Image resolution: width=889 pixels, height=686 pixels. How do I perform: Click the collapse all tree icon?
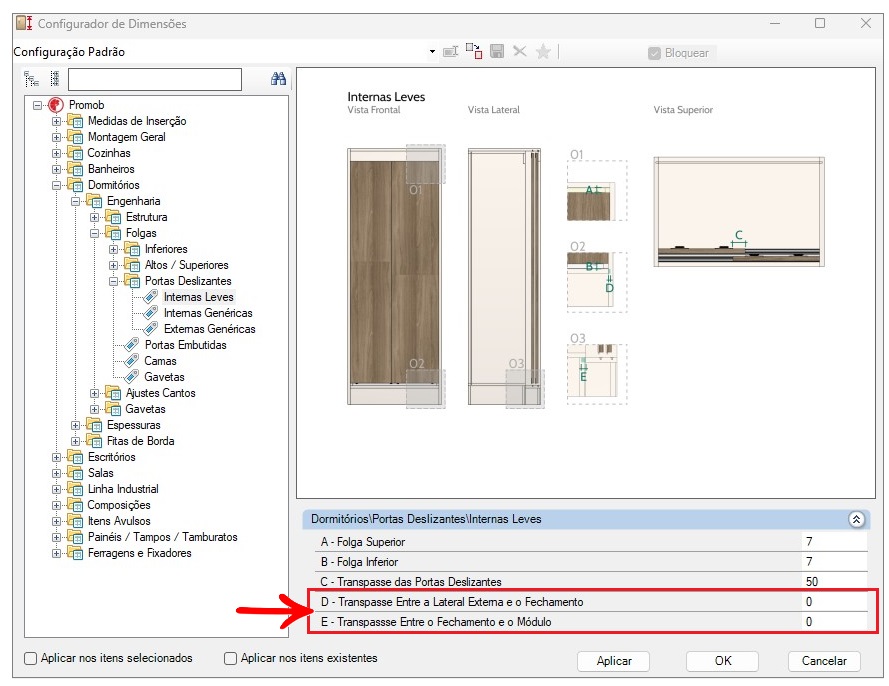54,80
